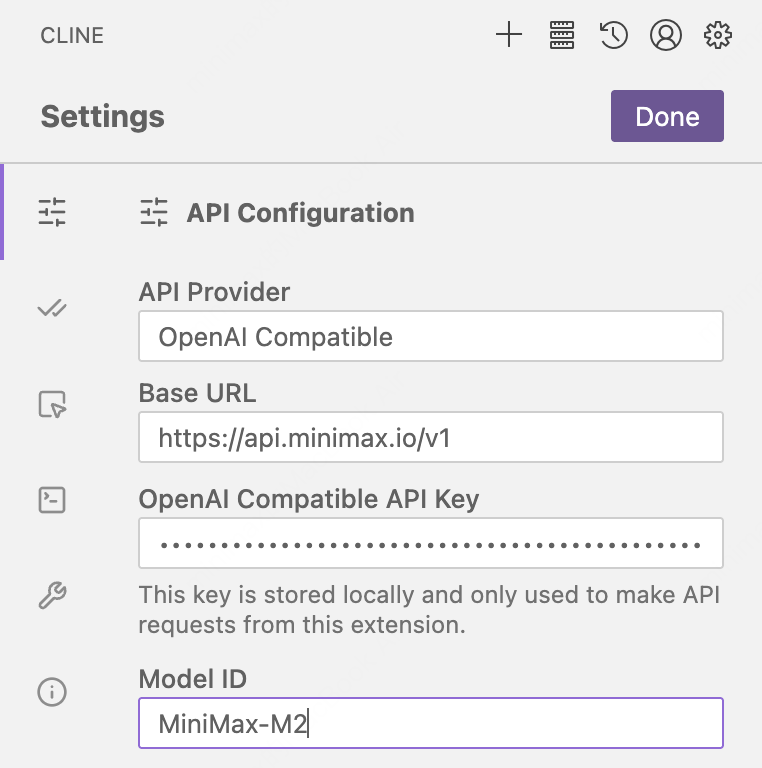Open the MCP Servers panel icon
The height and width of the screenshot is (768, 762).
tap(563, 36)
